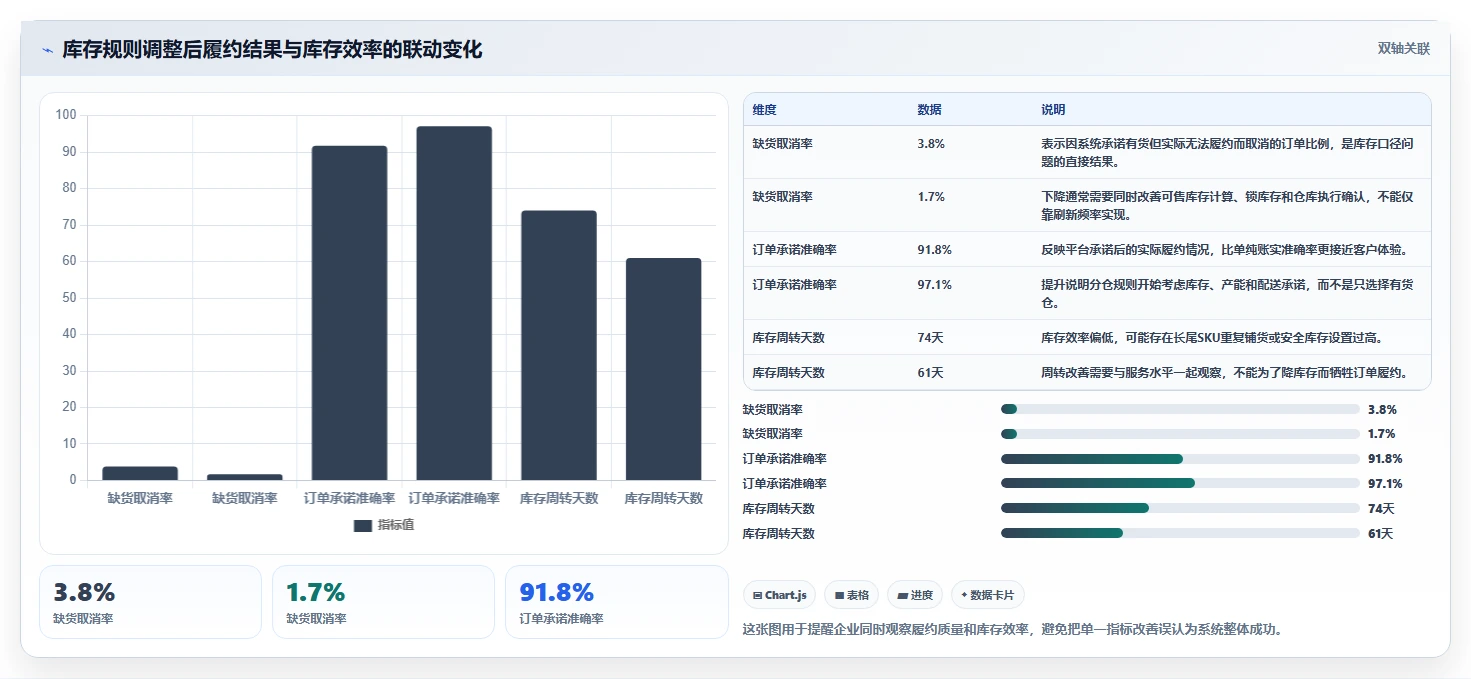Open the green 1.7% 缺货取消率 summary card

(x=383, y=602)
